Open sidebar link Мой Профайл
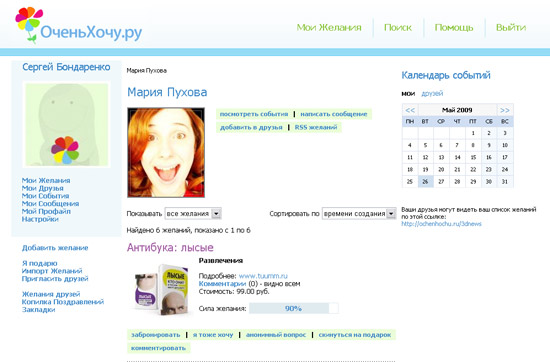Image resolution: width=550 pixels, height=362 pixels. tap(46, 211)
